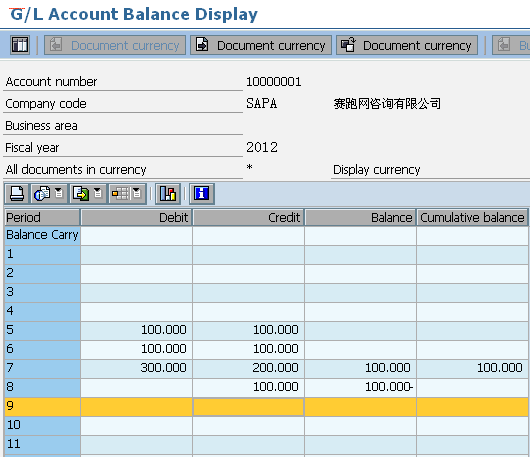Click the Debit column header
This screenshot has height=457, width=530.
136,217
